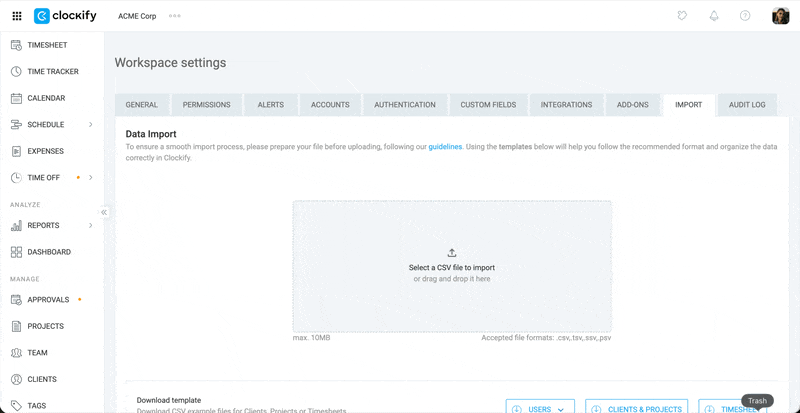Open the Calendar sidebar item
The height and width of the screenshot is (413, 800).
point(46,98)
